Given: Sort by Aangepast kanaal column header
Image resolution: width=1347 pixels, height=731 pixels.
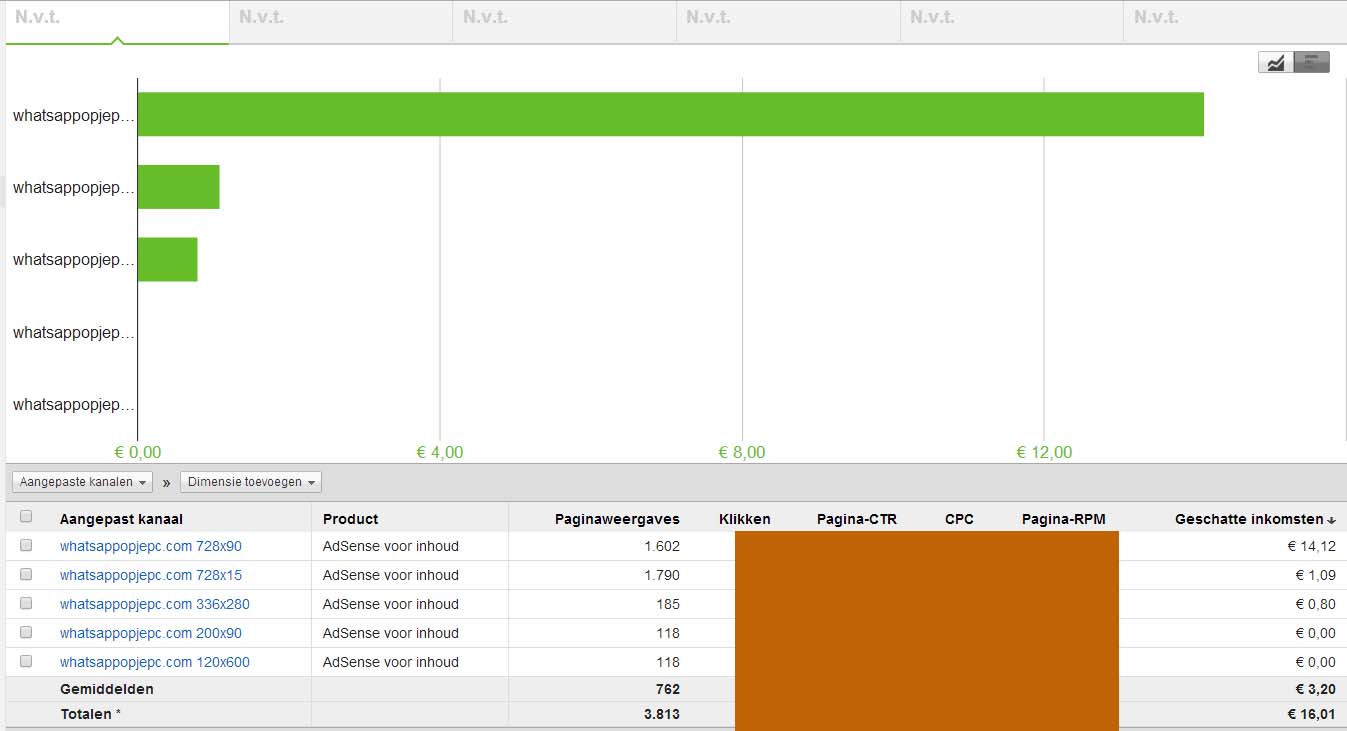Looking at the screenshot, I should click(x=121, y=519).
